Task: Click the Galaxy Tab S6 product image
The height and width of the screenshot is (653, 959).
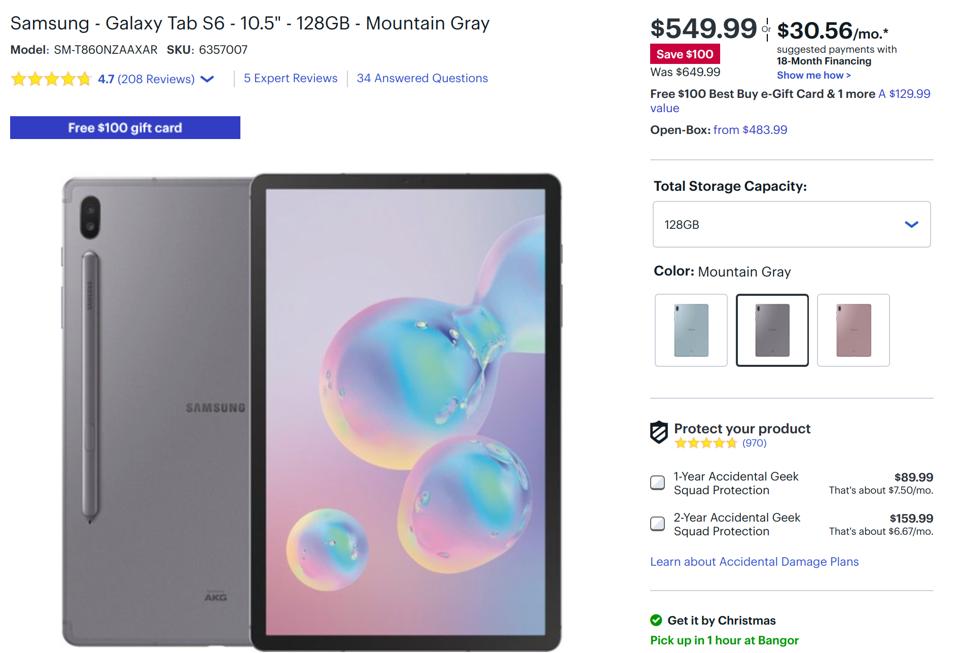Action: pos(312,410)
